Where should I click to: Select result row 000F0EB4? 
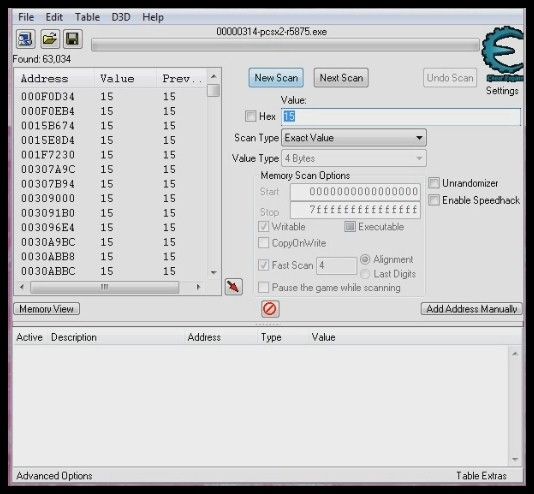tap(111, 111)
